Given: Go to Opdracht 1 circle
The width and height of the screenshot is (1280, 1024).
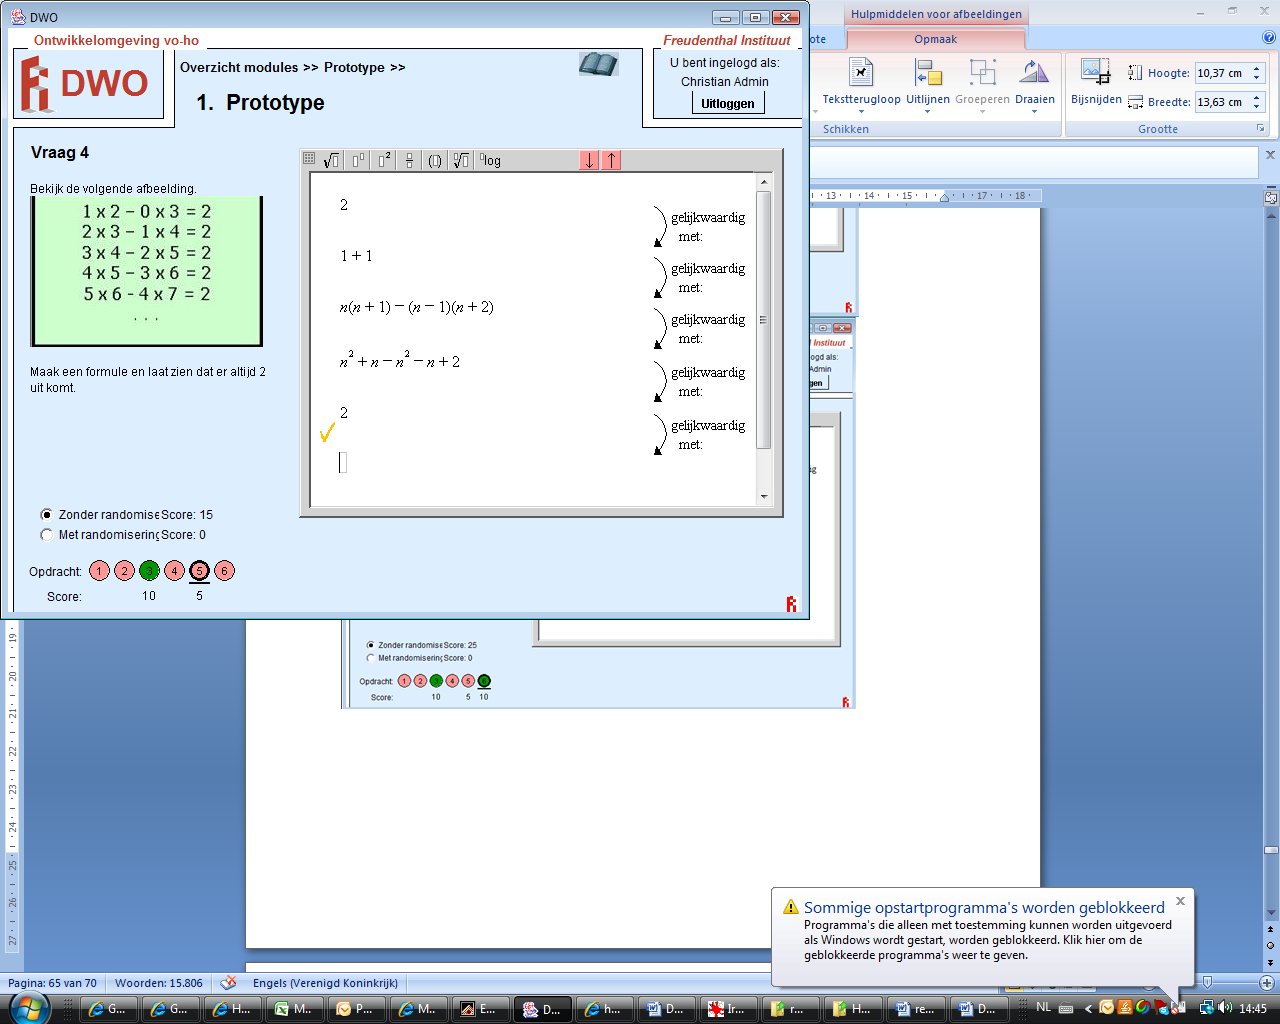Looking at the screenshot, I should [99, 571].
